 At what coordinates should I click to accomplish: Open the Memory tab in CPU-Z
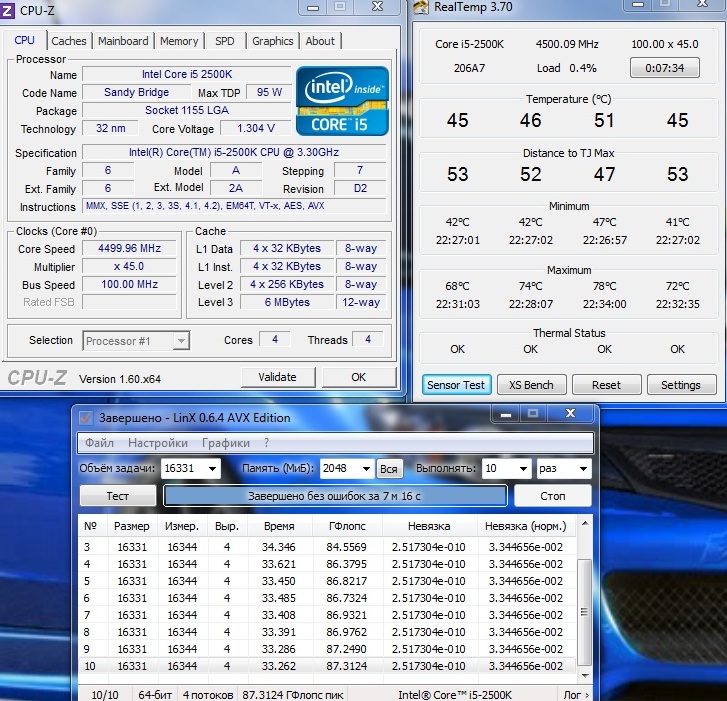[x=179, y=41]
